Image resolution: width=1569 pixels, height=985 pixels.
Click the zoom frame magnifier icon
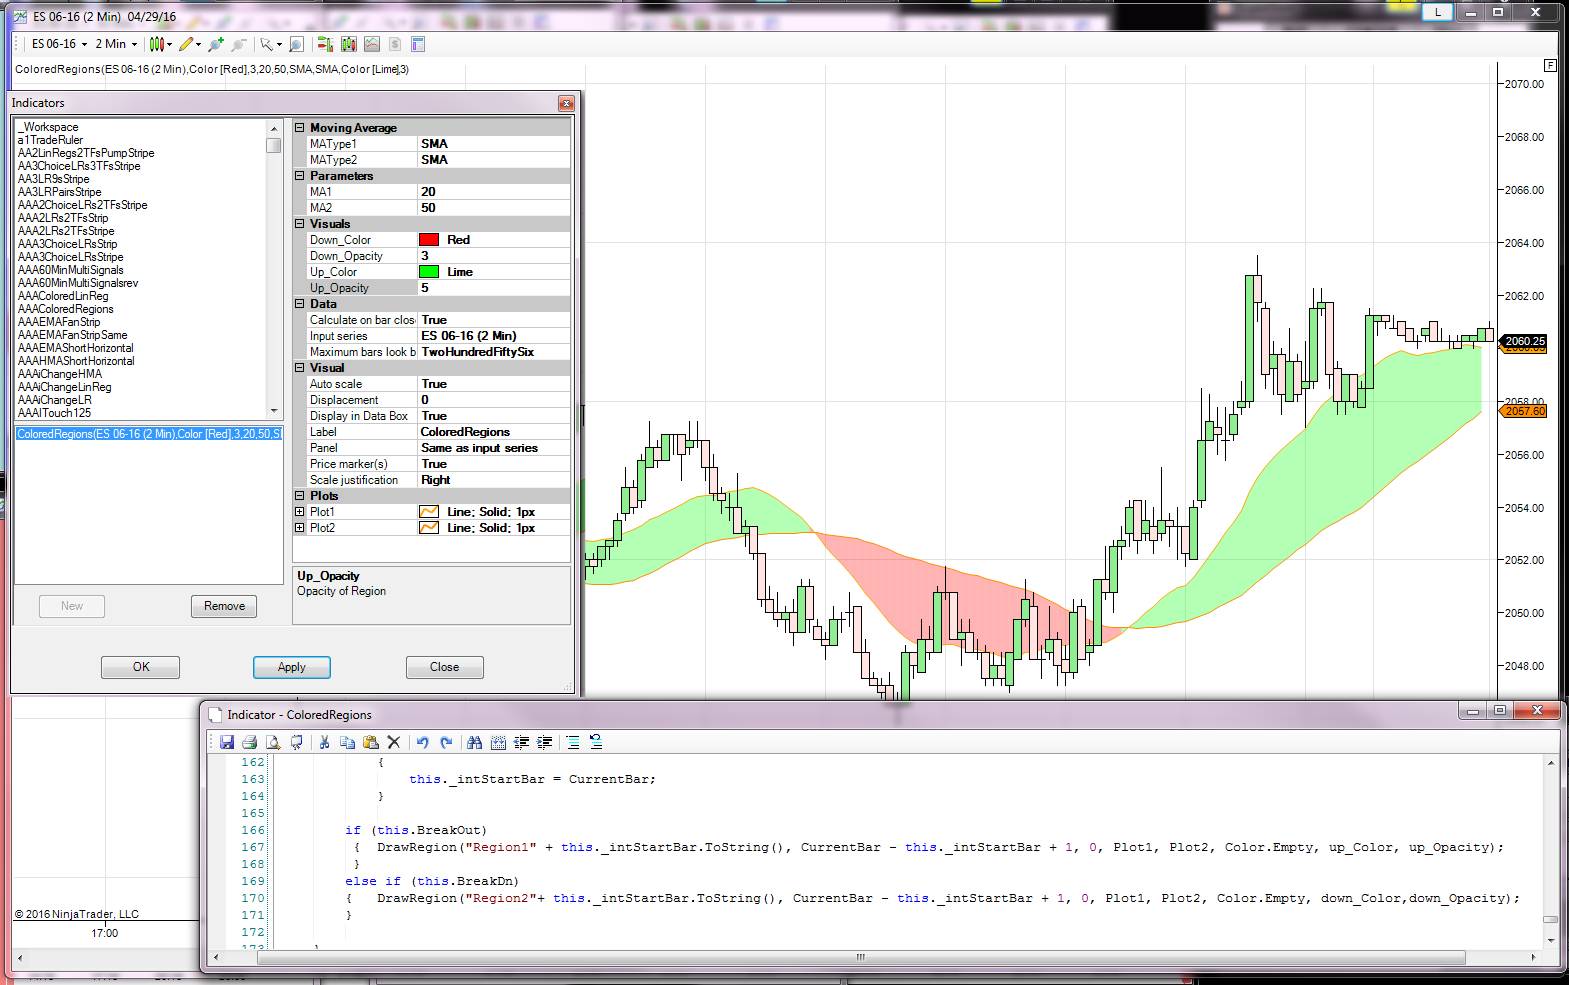tap(296, 44)
